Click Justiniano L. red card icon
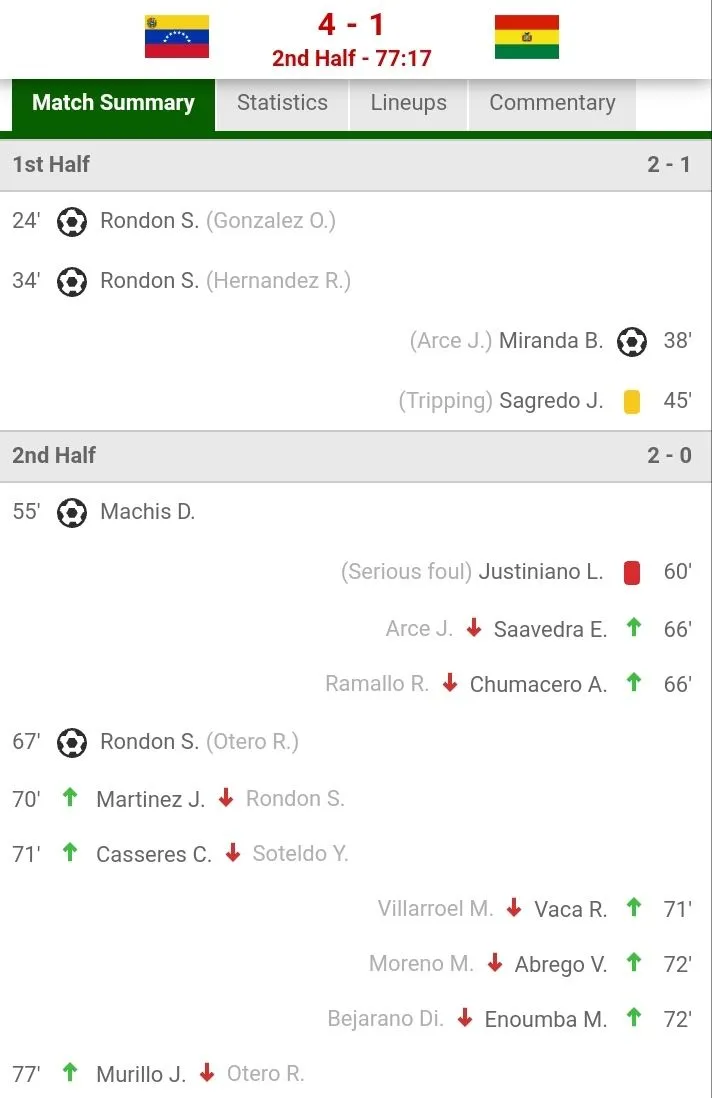 [x=631, y=572]
